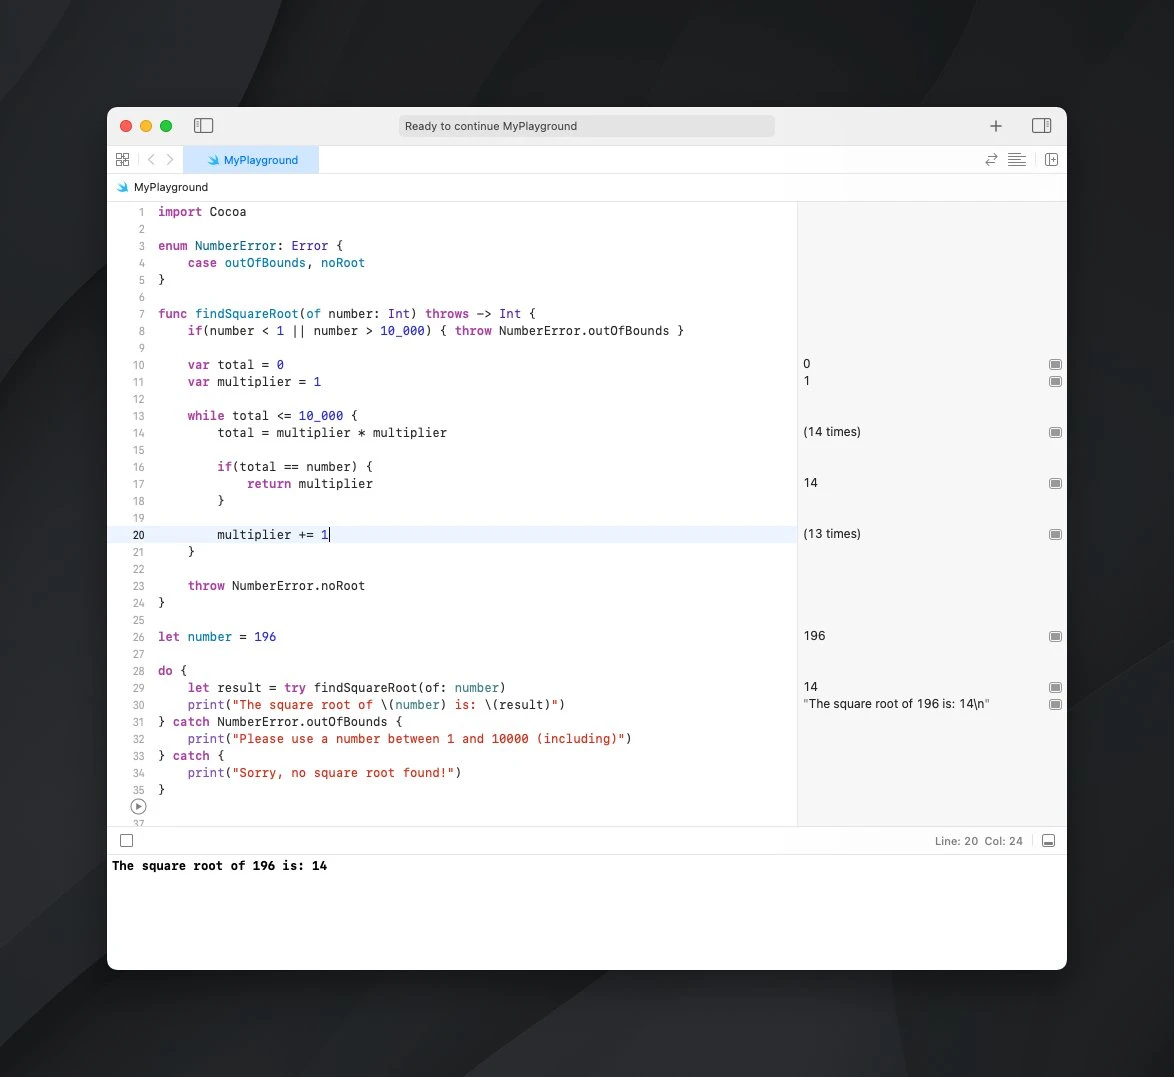The height and width of the screenshot is (1077, 1174).
Task: Hide the debug console area
Action: coord(1048,841)
